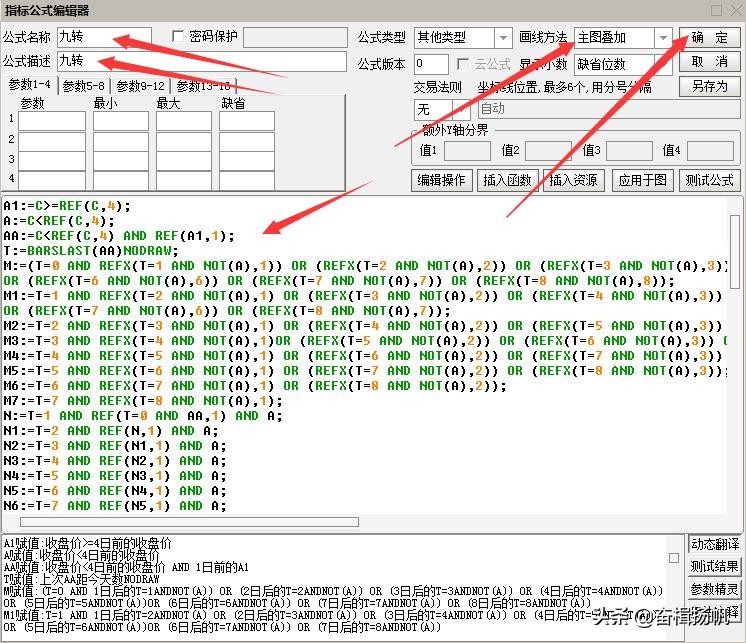Click parameter row 4 name field
The height and width of the screenshot is (643, 746).
[52, 181]
